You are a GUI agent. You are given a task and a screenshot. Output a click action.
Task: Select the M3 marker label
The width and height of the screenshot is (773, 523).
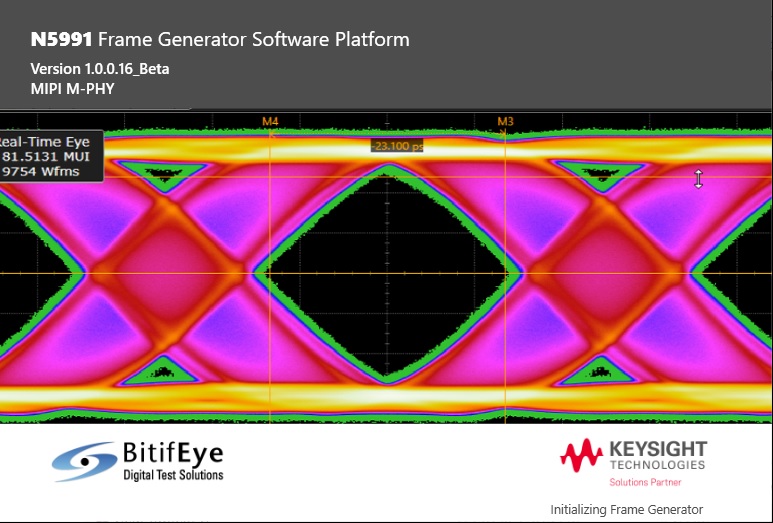tap(506, 122)
